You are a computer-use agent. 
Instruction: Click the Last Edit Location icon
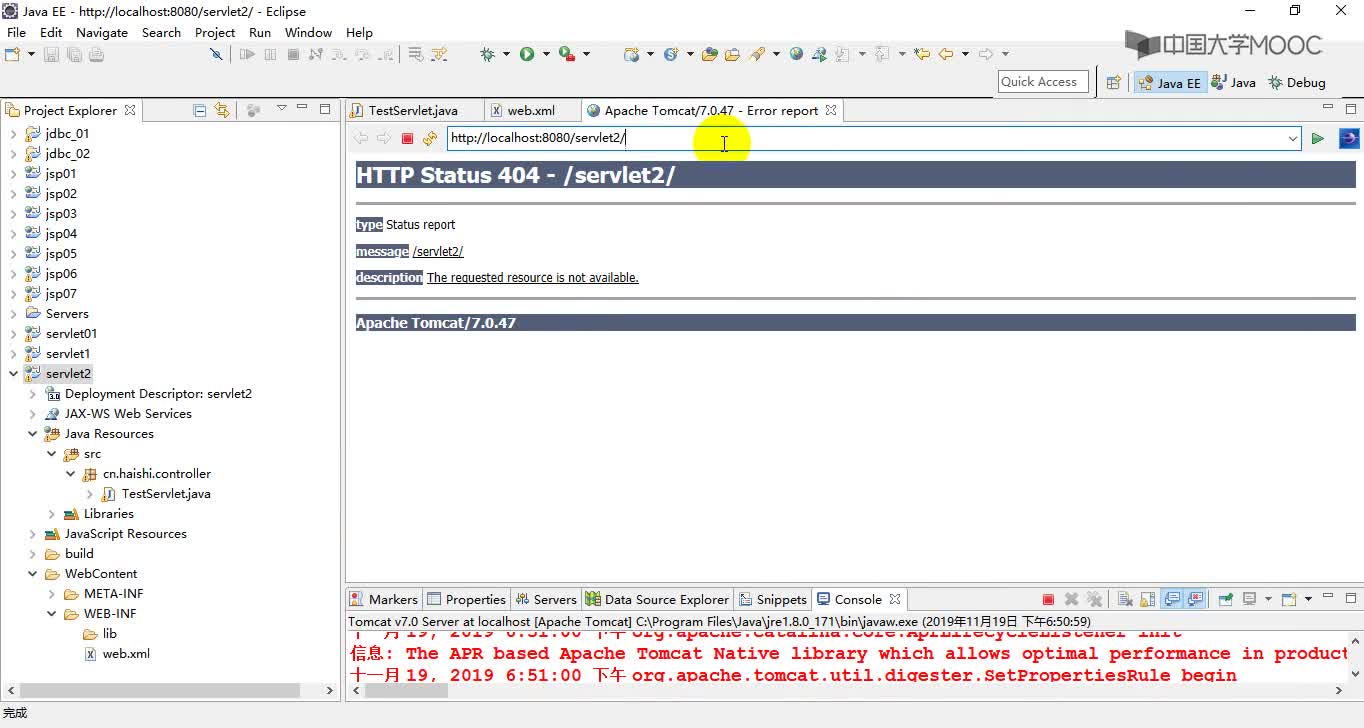pos(921,54)
